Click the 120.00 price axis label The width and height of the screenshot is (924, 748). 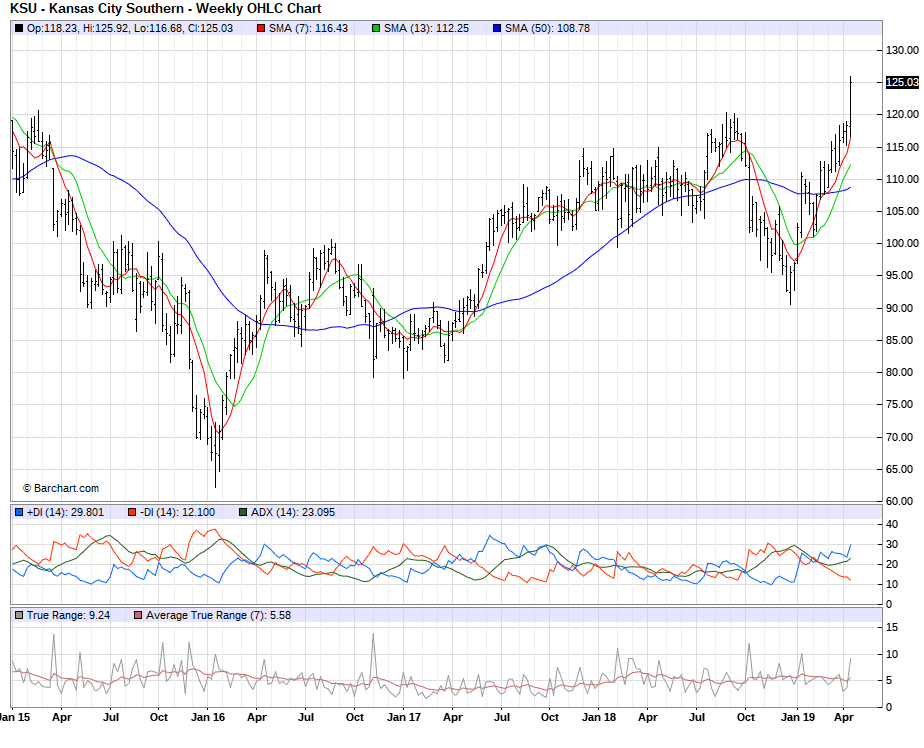click(x=902, y=114)
